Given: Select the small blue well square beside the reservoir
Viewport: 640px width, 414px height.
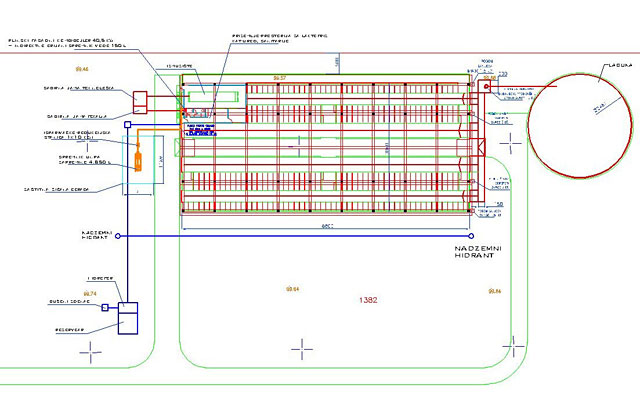Looking at the screenshot, I should point(105,307).
